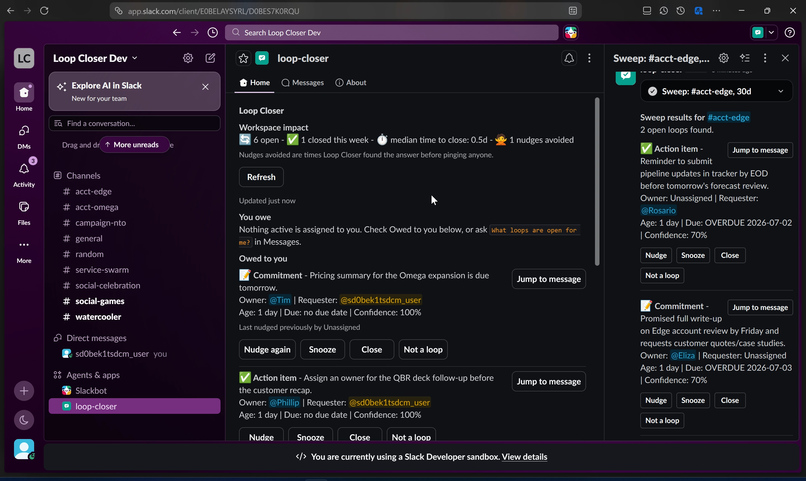This screenshot has width=806, height=481.
Task: Go forward in Slack history arrow
Action: pos(194,32)
